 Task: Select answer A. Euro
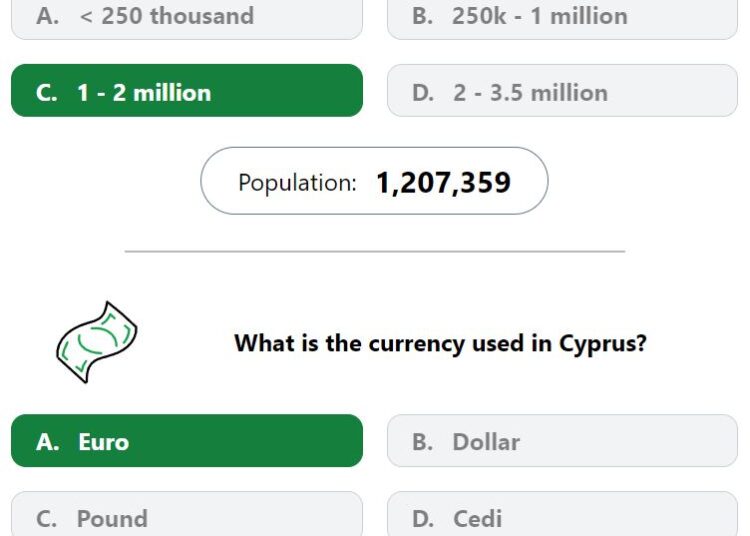187,441
